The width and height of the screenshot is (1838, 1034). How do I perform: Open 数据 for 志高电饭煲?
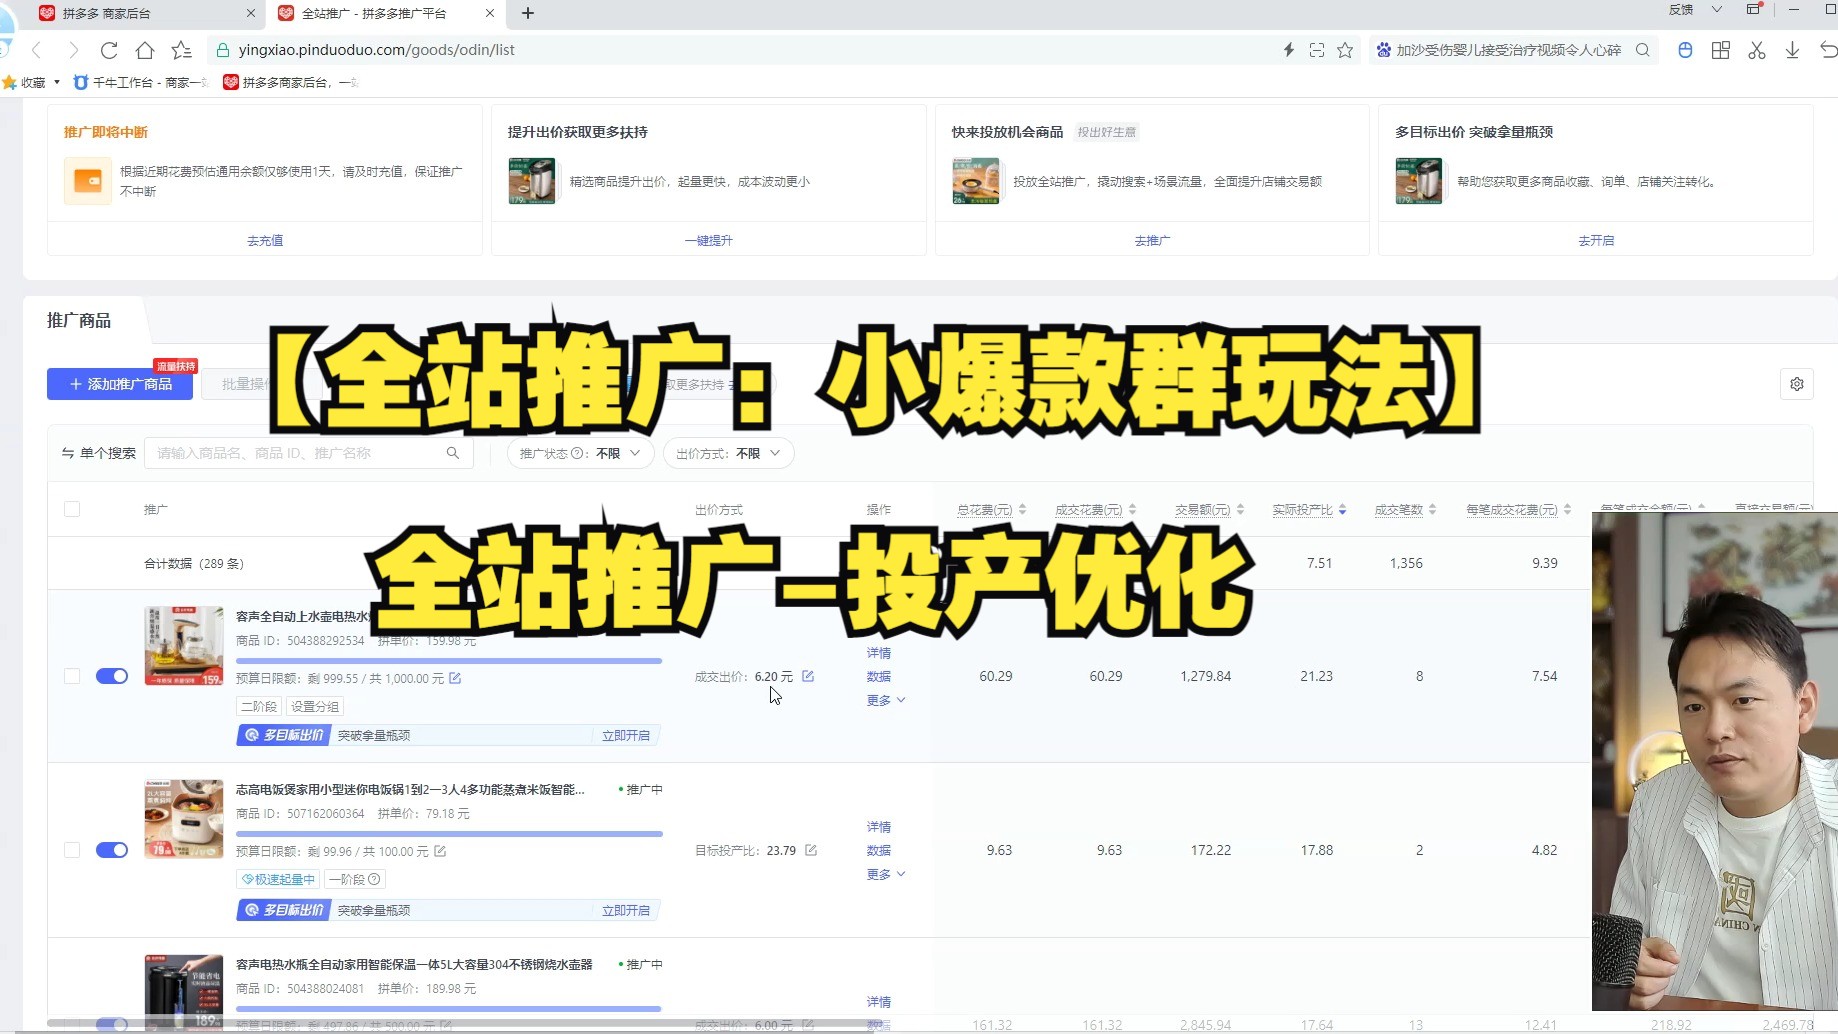coord(879,850)
